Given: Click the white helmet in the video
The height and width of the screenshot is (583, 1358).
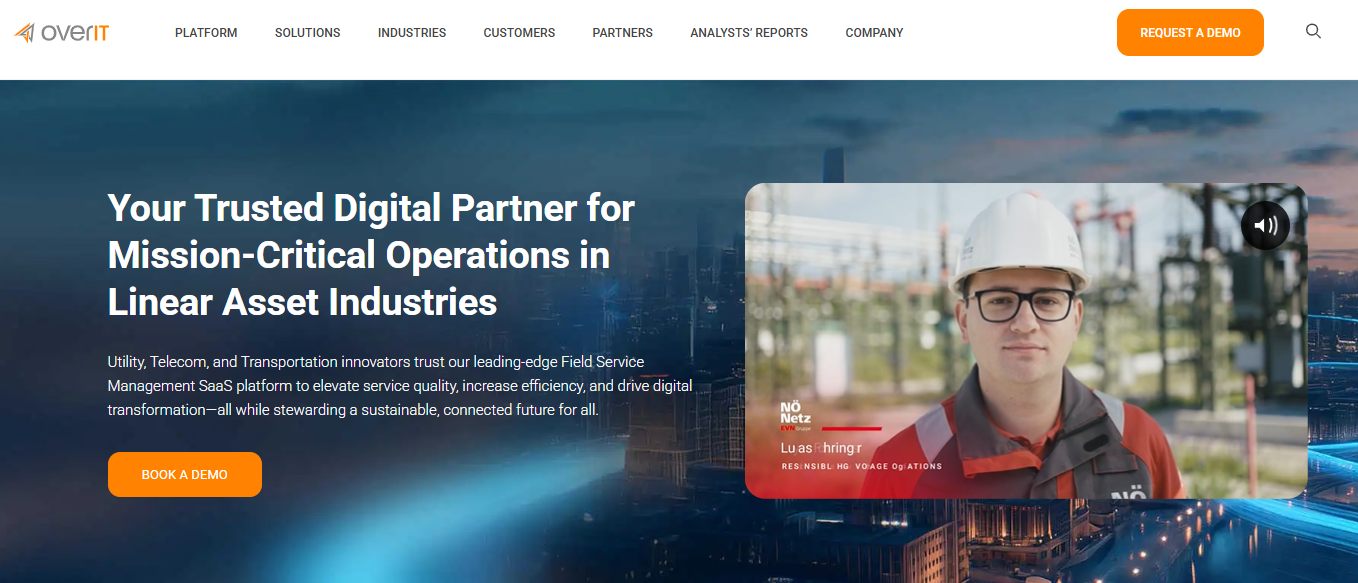Looking at the screenshot, I should tap(1018, 242).
